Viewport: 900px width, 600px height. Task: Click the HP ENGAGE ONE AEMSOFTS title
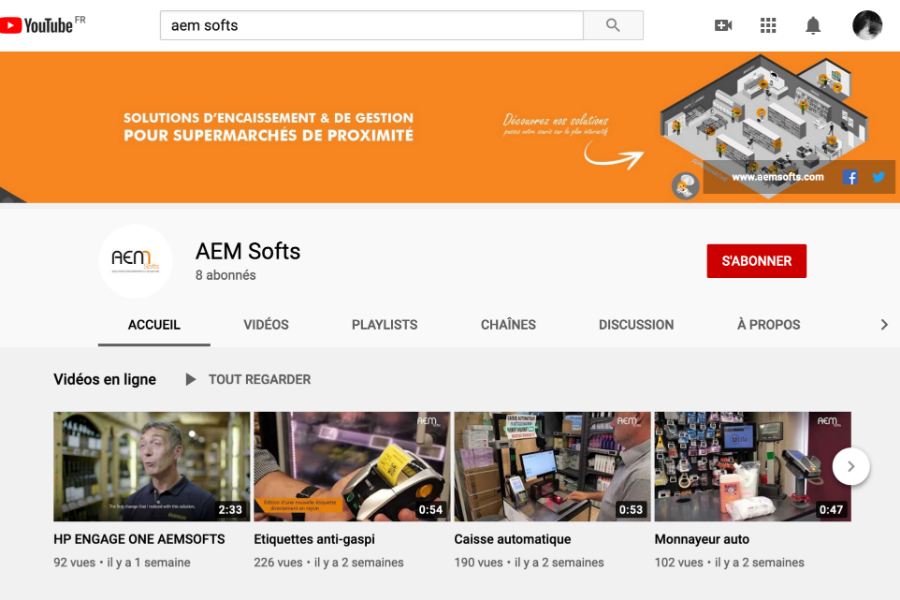[x=139, y=539]
